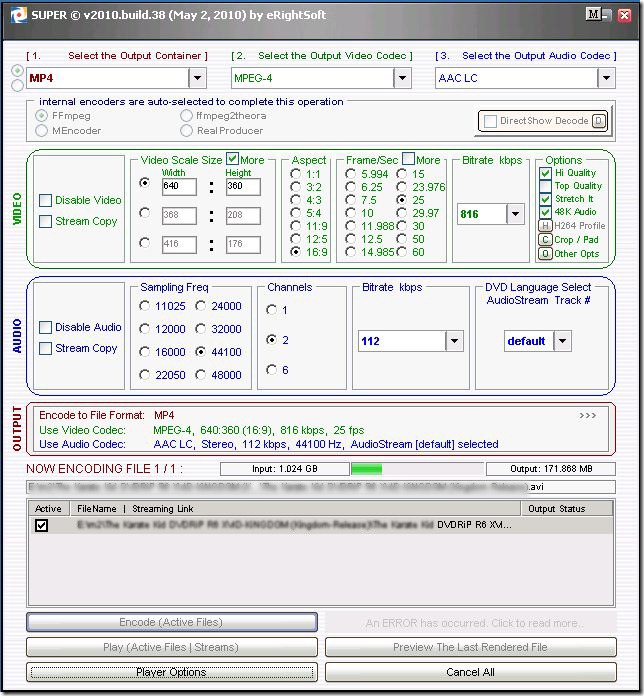Uncheck the 48K Audio option

pyautogui.click(x=545, y=212)
